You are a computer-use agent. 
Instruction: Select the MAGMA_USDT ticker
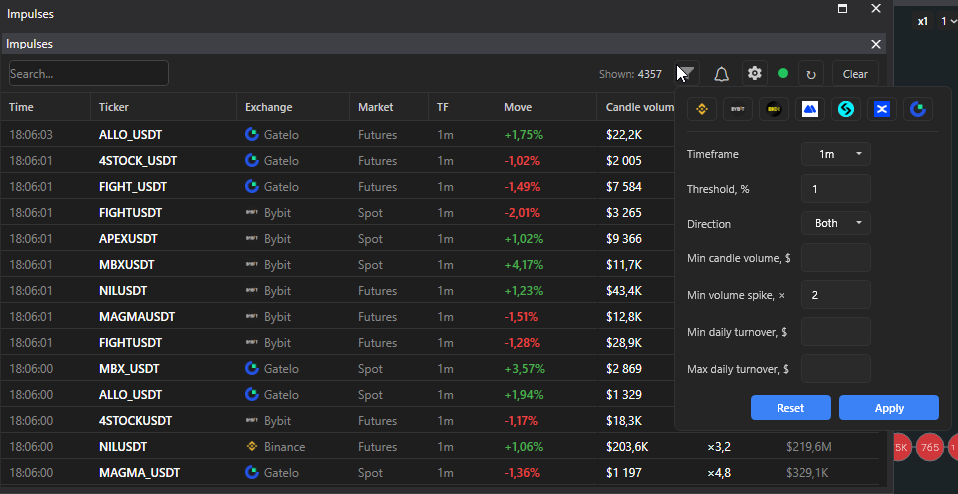coord(139,472)
